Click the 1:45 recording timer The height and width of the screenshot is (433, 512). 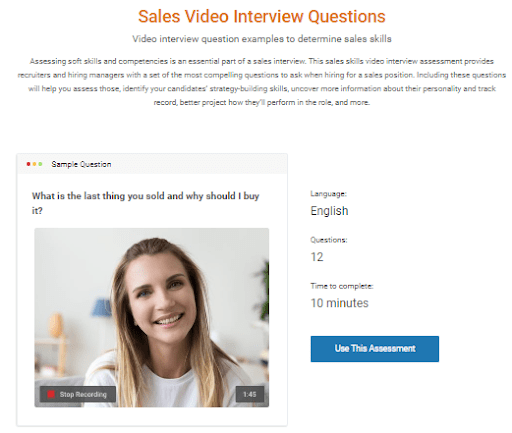250,394
